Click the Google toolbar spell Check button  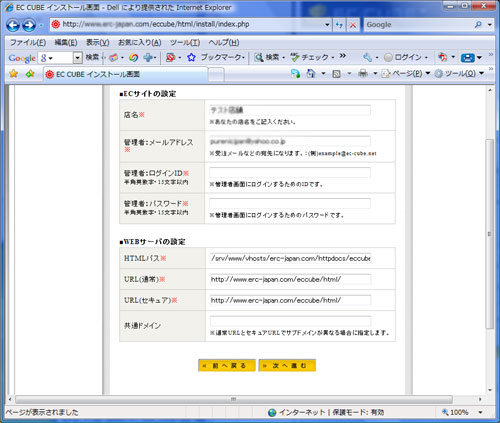[x=309, y=57]
